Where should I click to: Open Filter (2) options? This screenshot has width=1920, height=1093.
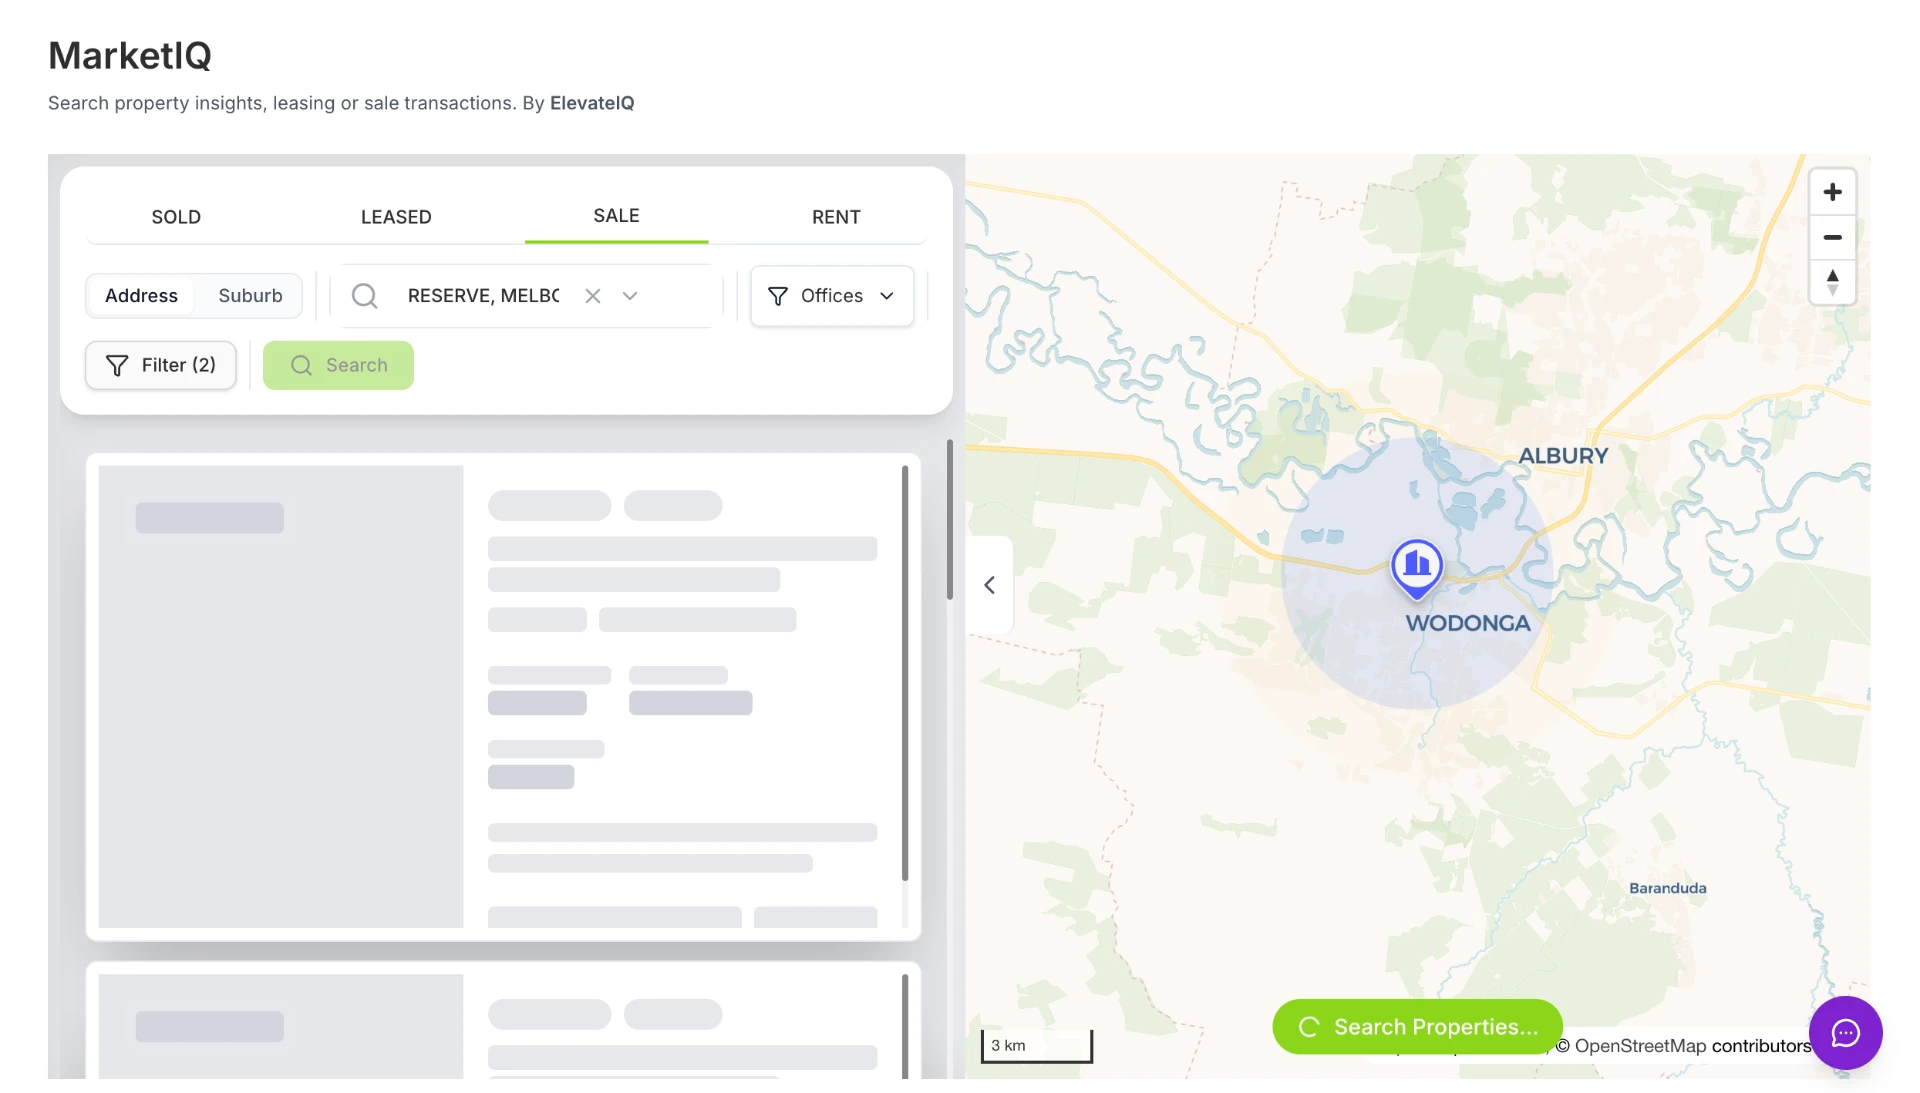[x=161, y=365]
